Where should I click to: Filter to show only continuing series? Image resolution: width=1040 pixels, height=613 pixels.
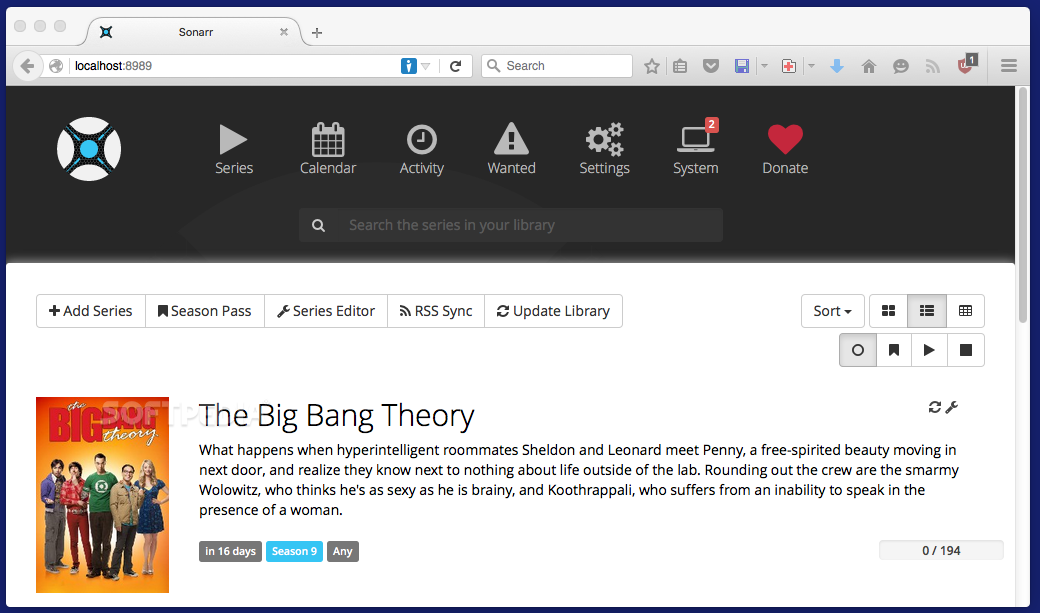click(x=929, y=350)
